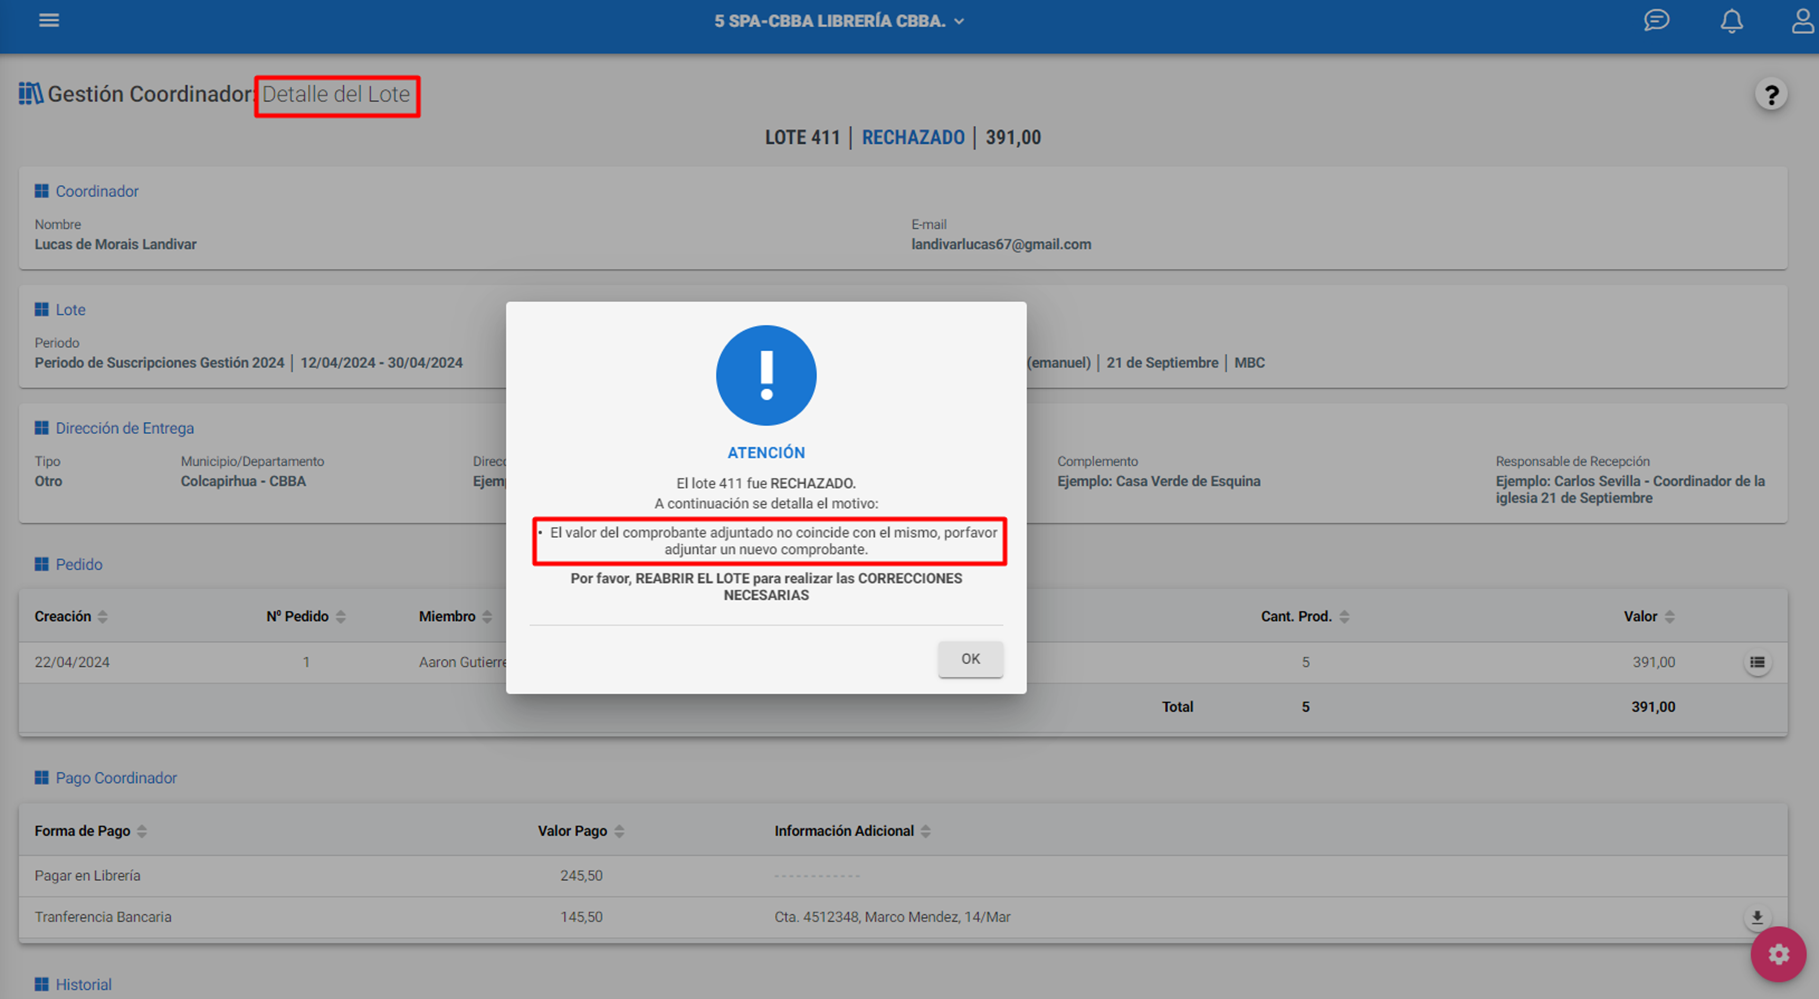Click email landivarlucas67@gmail.com
Screen dimensions: 1819x999
(x=1001, y=244)
